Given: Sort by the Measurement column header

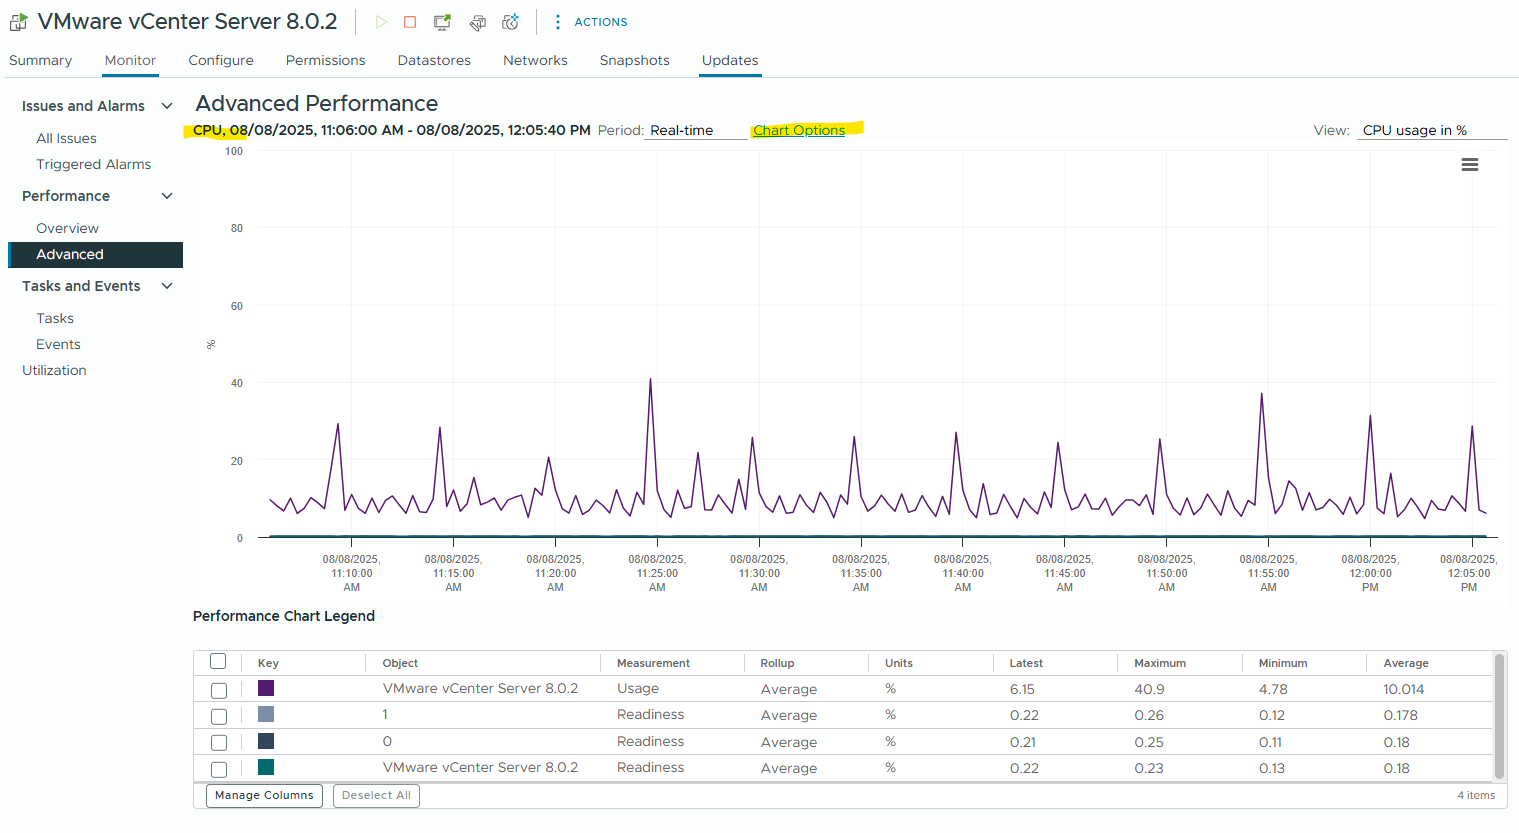Looking at the screenshot, I should (x=653, y=663).
